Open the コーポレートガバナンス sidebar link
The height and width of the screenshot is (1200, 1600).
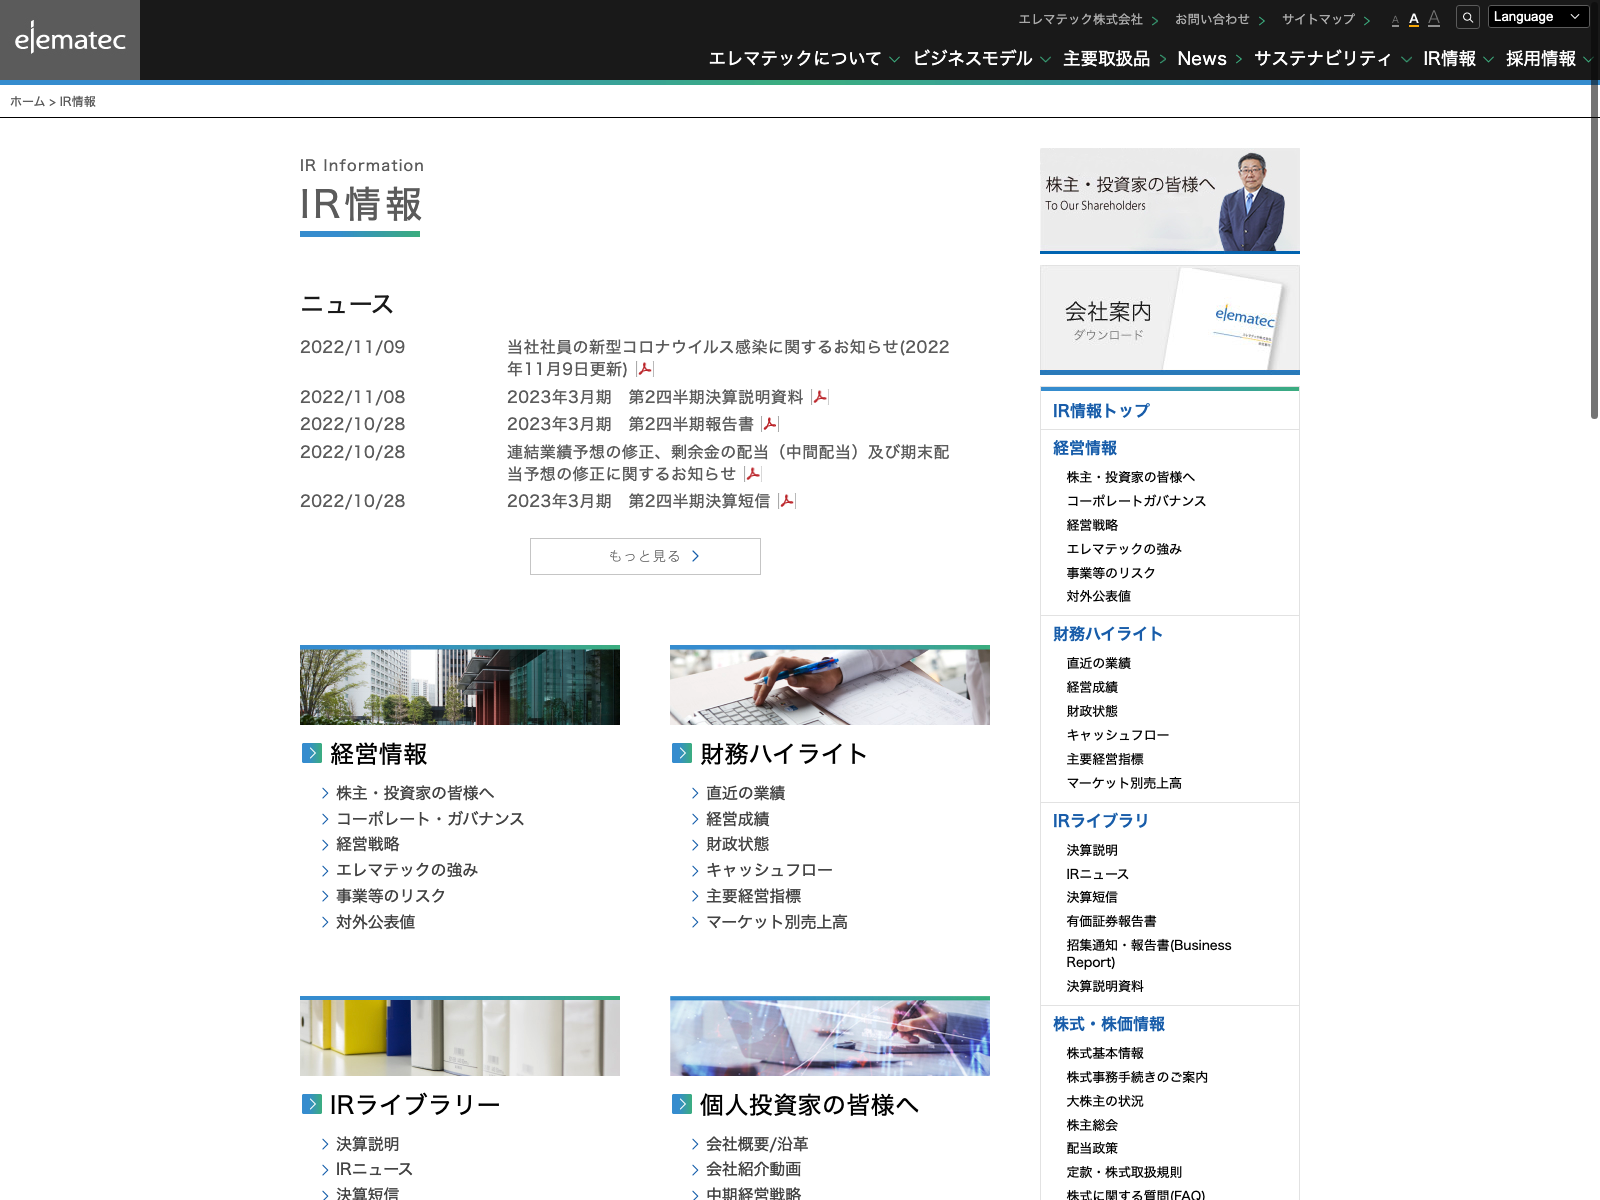click(1136, 501)
